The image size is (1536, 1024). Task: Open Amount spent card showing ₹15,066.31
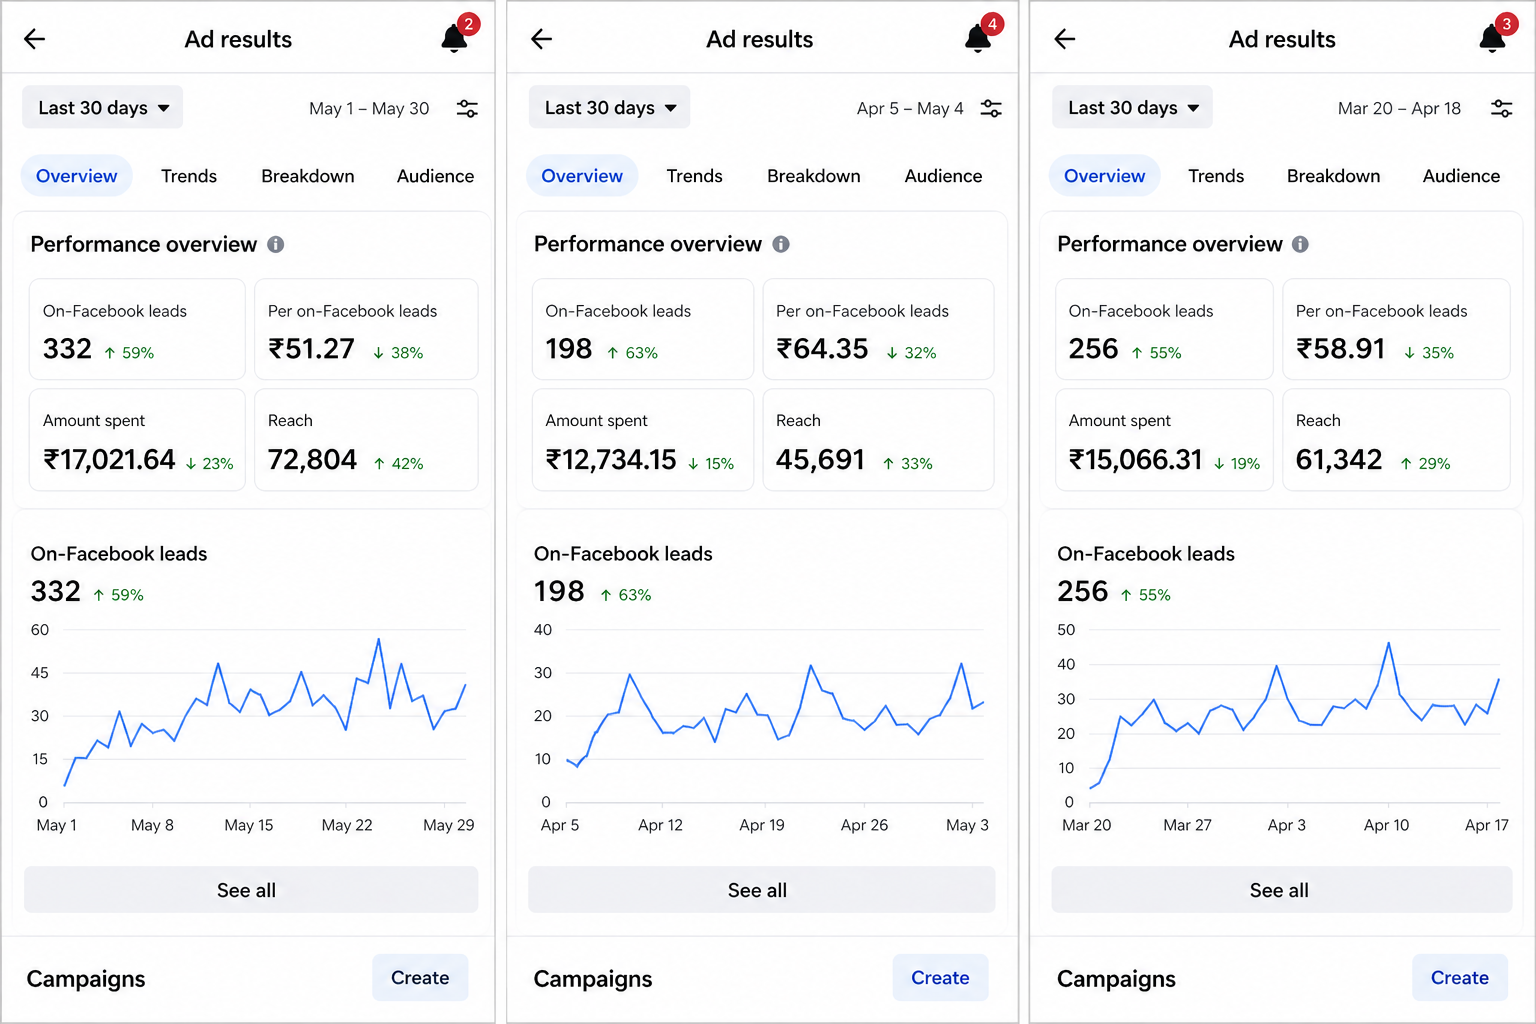click(x=1164, y=440)
